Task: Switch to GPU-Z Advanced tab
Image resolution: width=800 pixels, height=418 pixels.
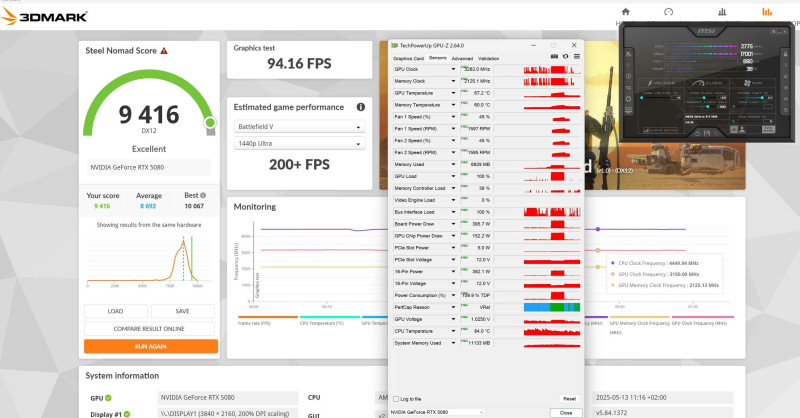Action: pyautogui.click(x=462, y=59)
